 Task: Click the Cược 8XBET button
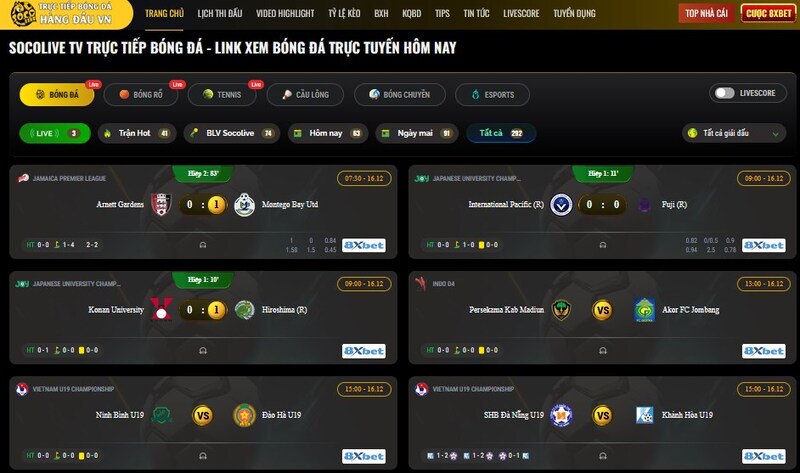point(768,13)
